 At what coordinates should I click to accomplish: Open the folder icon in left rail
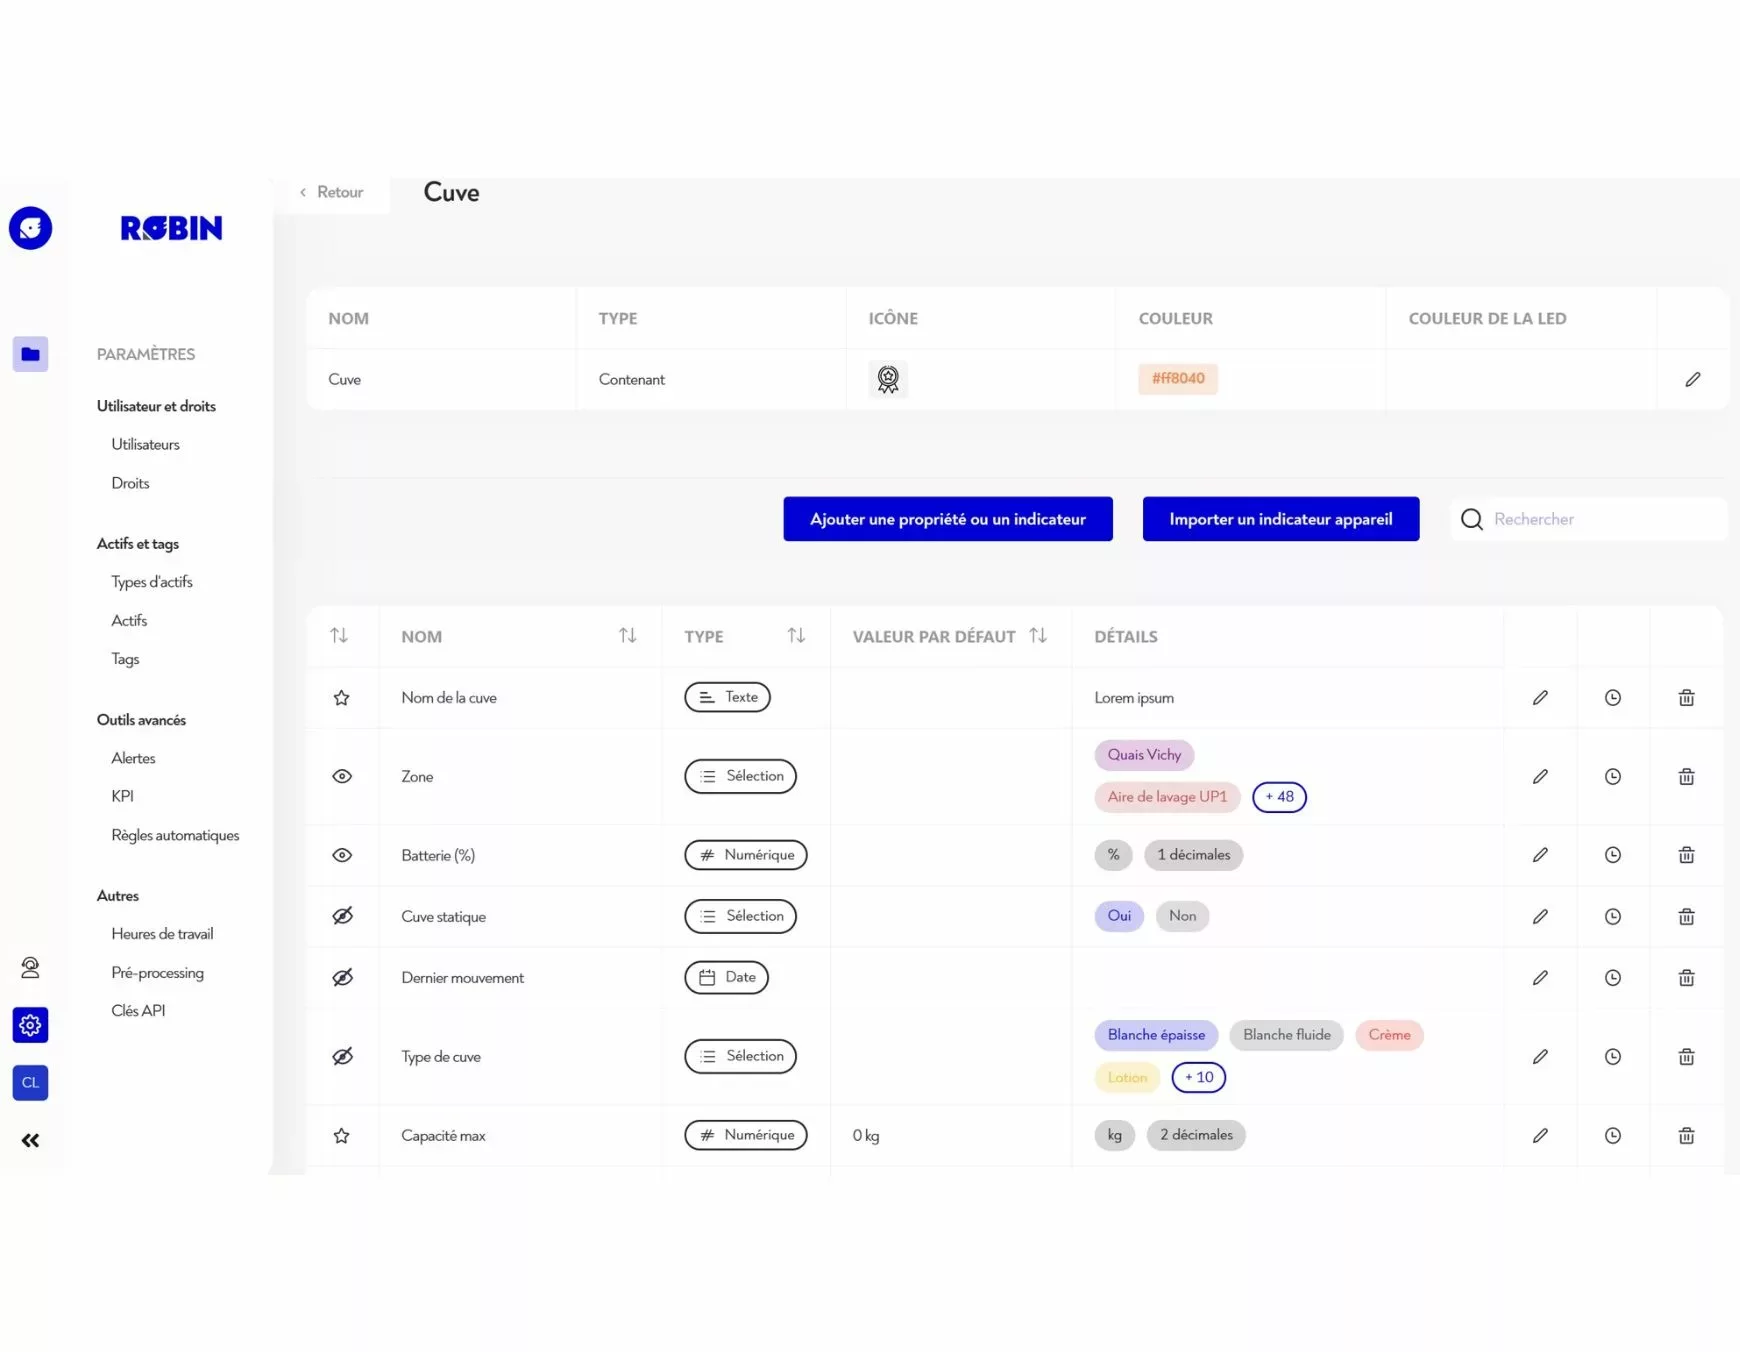pyautogui.click(x=30, y=354)
